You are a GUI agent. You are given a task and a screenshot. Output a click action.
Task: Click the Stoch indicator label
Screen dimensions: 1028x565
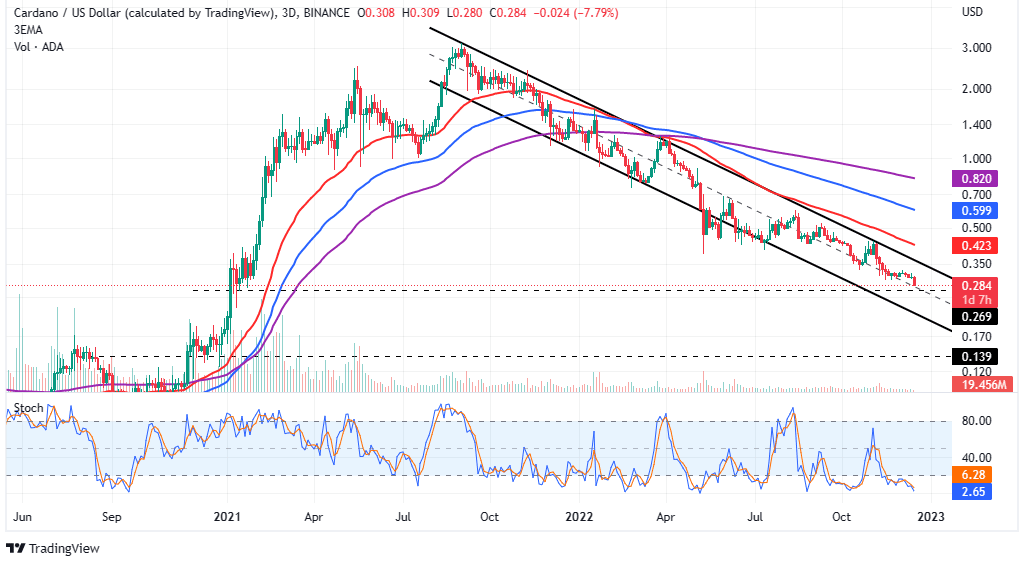[29, 408]
